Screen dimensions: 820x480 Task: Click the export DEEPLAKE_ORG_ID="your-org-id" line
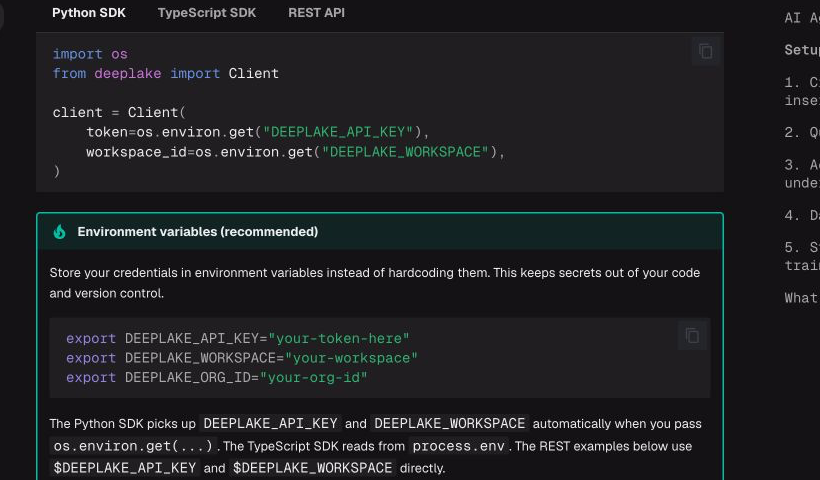[x=217, y=378]
